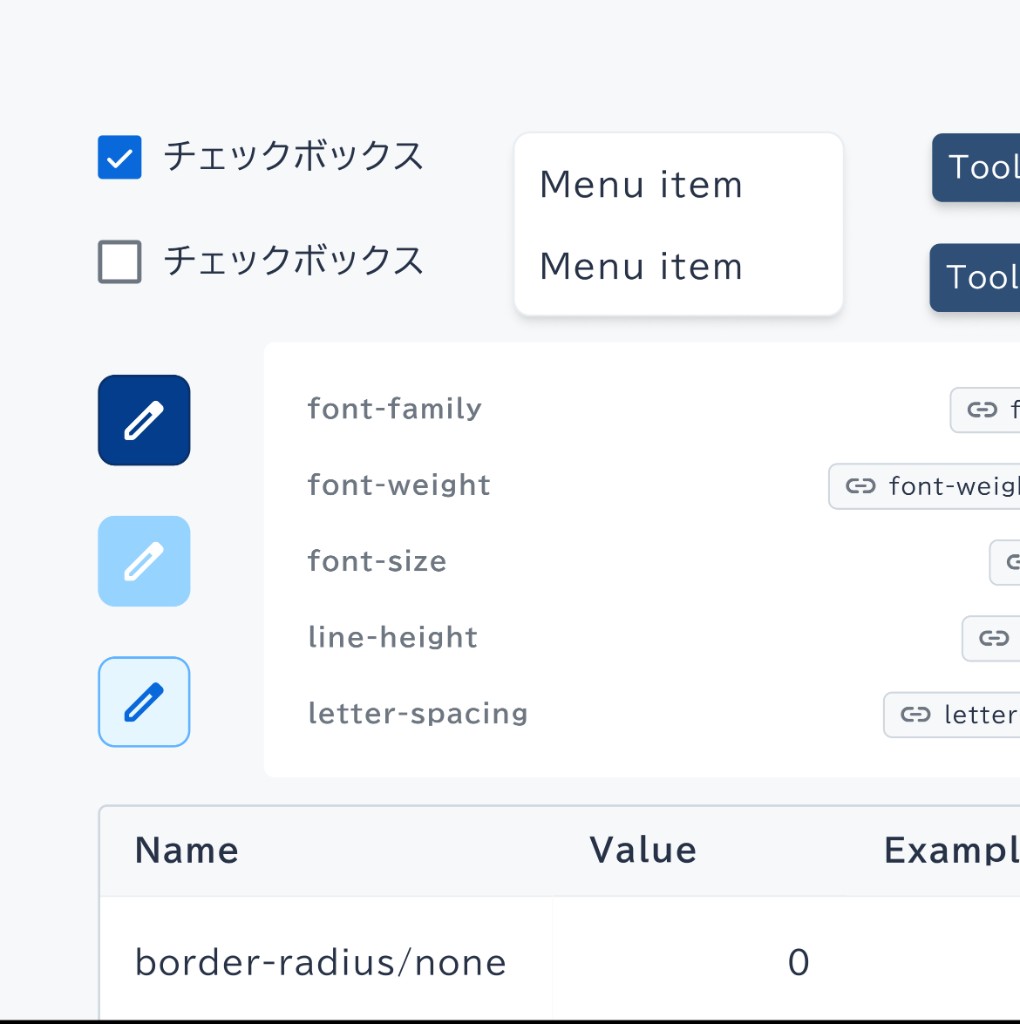Click the dark navy pencil edit button

coord(144,420)
